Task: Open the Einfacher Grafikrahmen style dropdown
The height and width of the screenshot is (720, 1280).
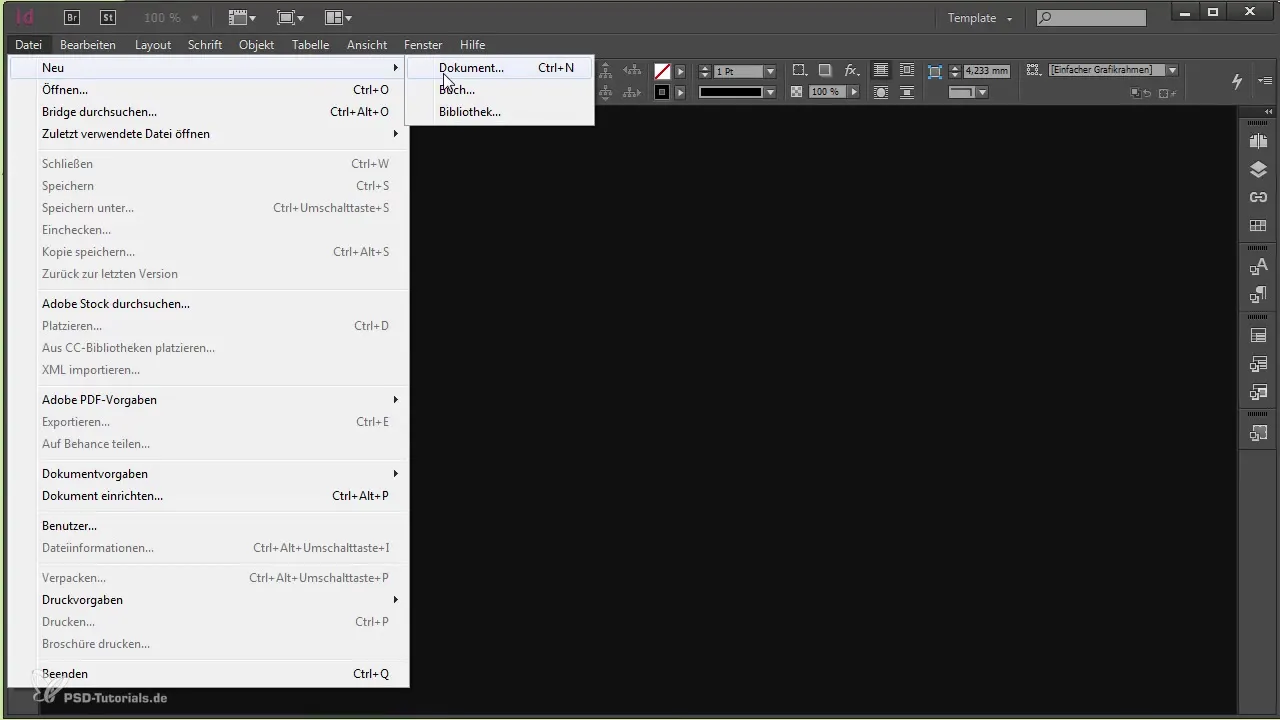Action: tap(1172, 70)
